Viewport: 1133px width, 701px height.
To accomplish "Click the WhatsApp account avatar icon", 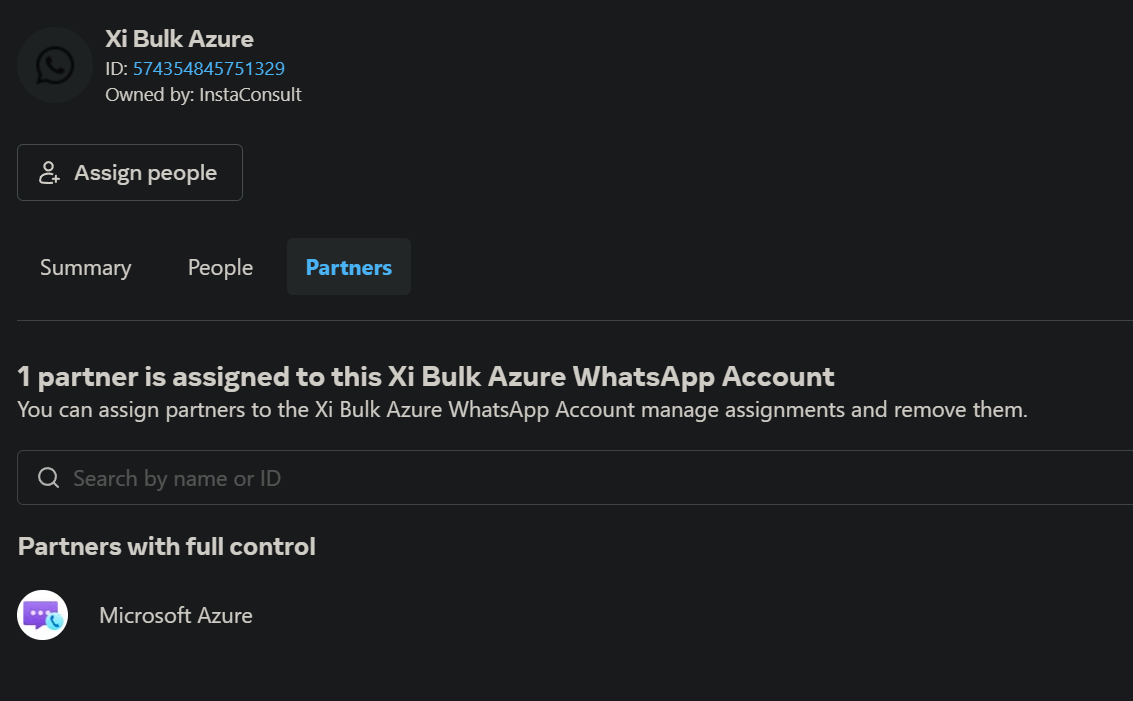I will (55, 65).
